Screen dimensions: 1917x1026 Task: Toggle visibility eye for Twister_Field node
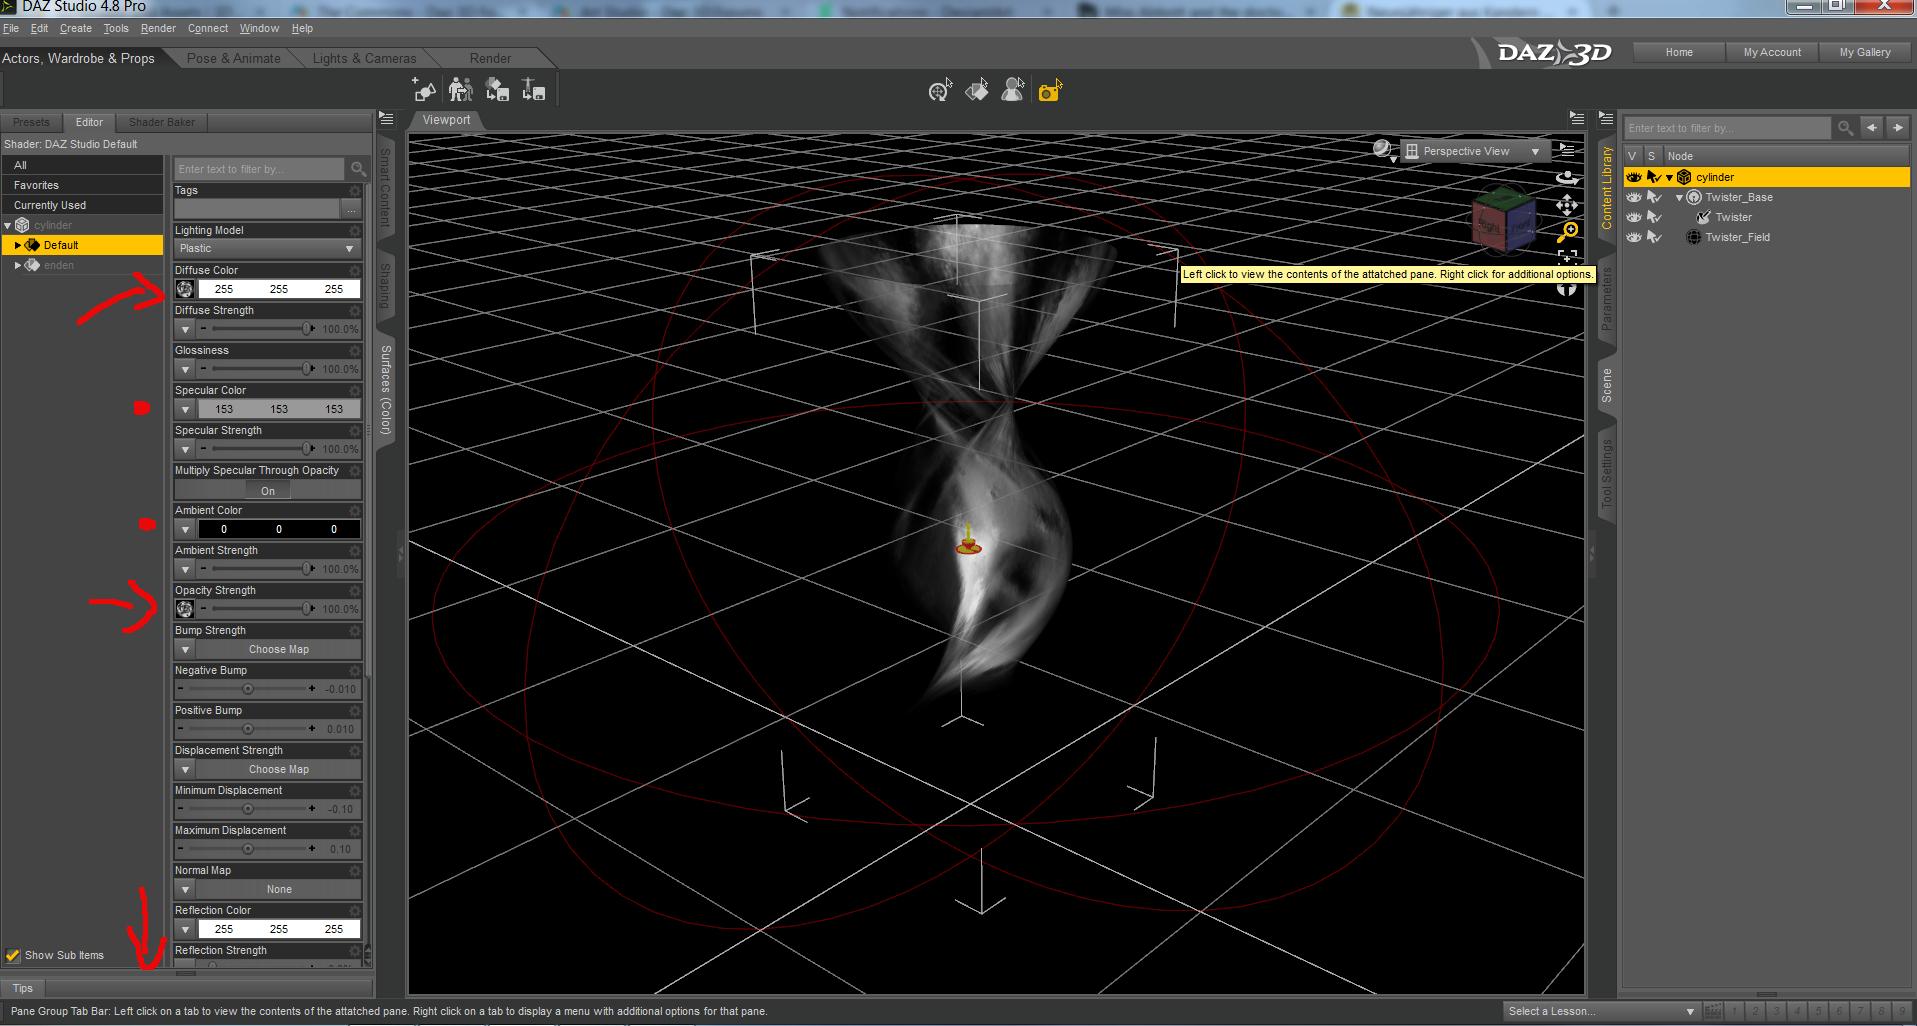point(1634,237)
